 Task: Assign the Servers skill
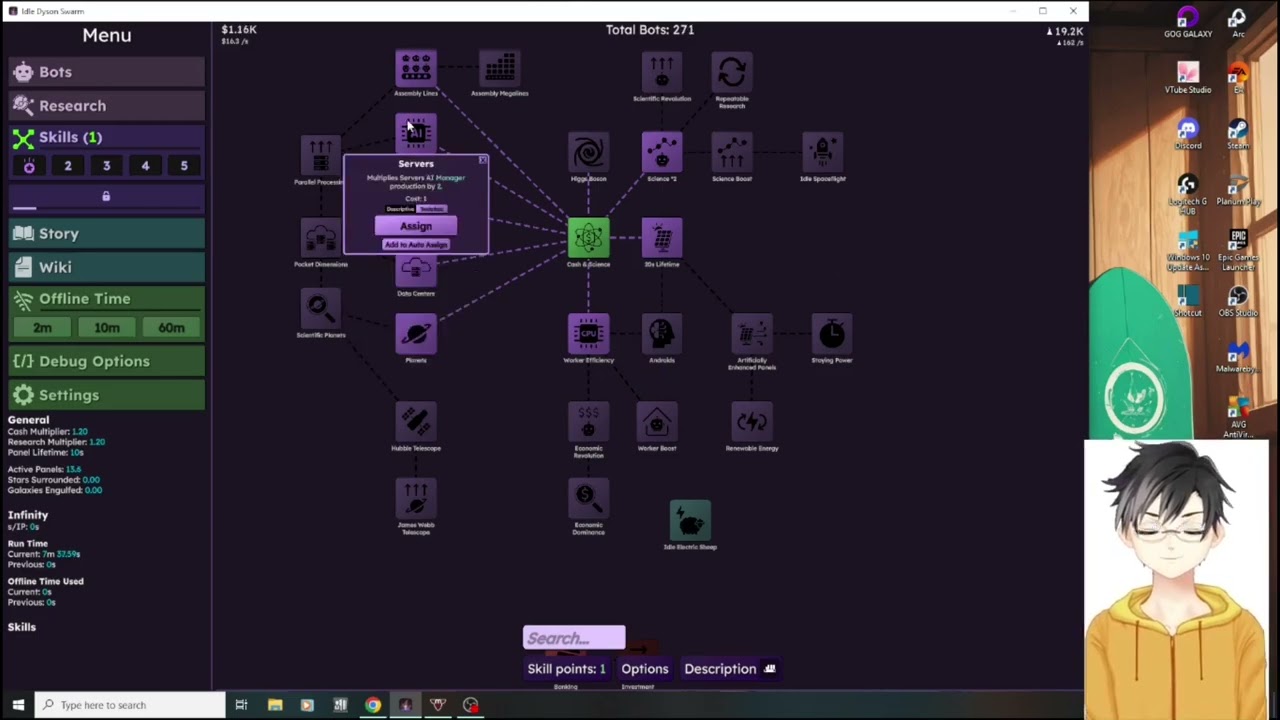click(x=416, y=226)
